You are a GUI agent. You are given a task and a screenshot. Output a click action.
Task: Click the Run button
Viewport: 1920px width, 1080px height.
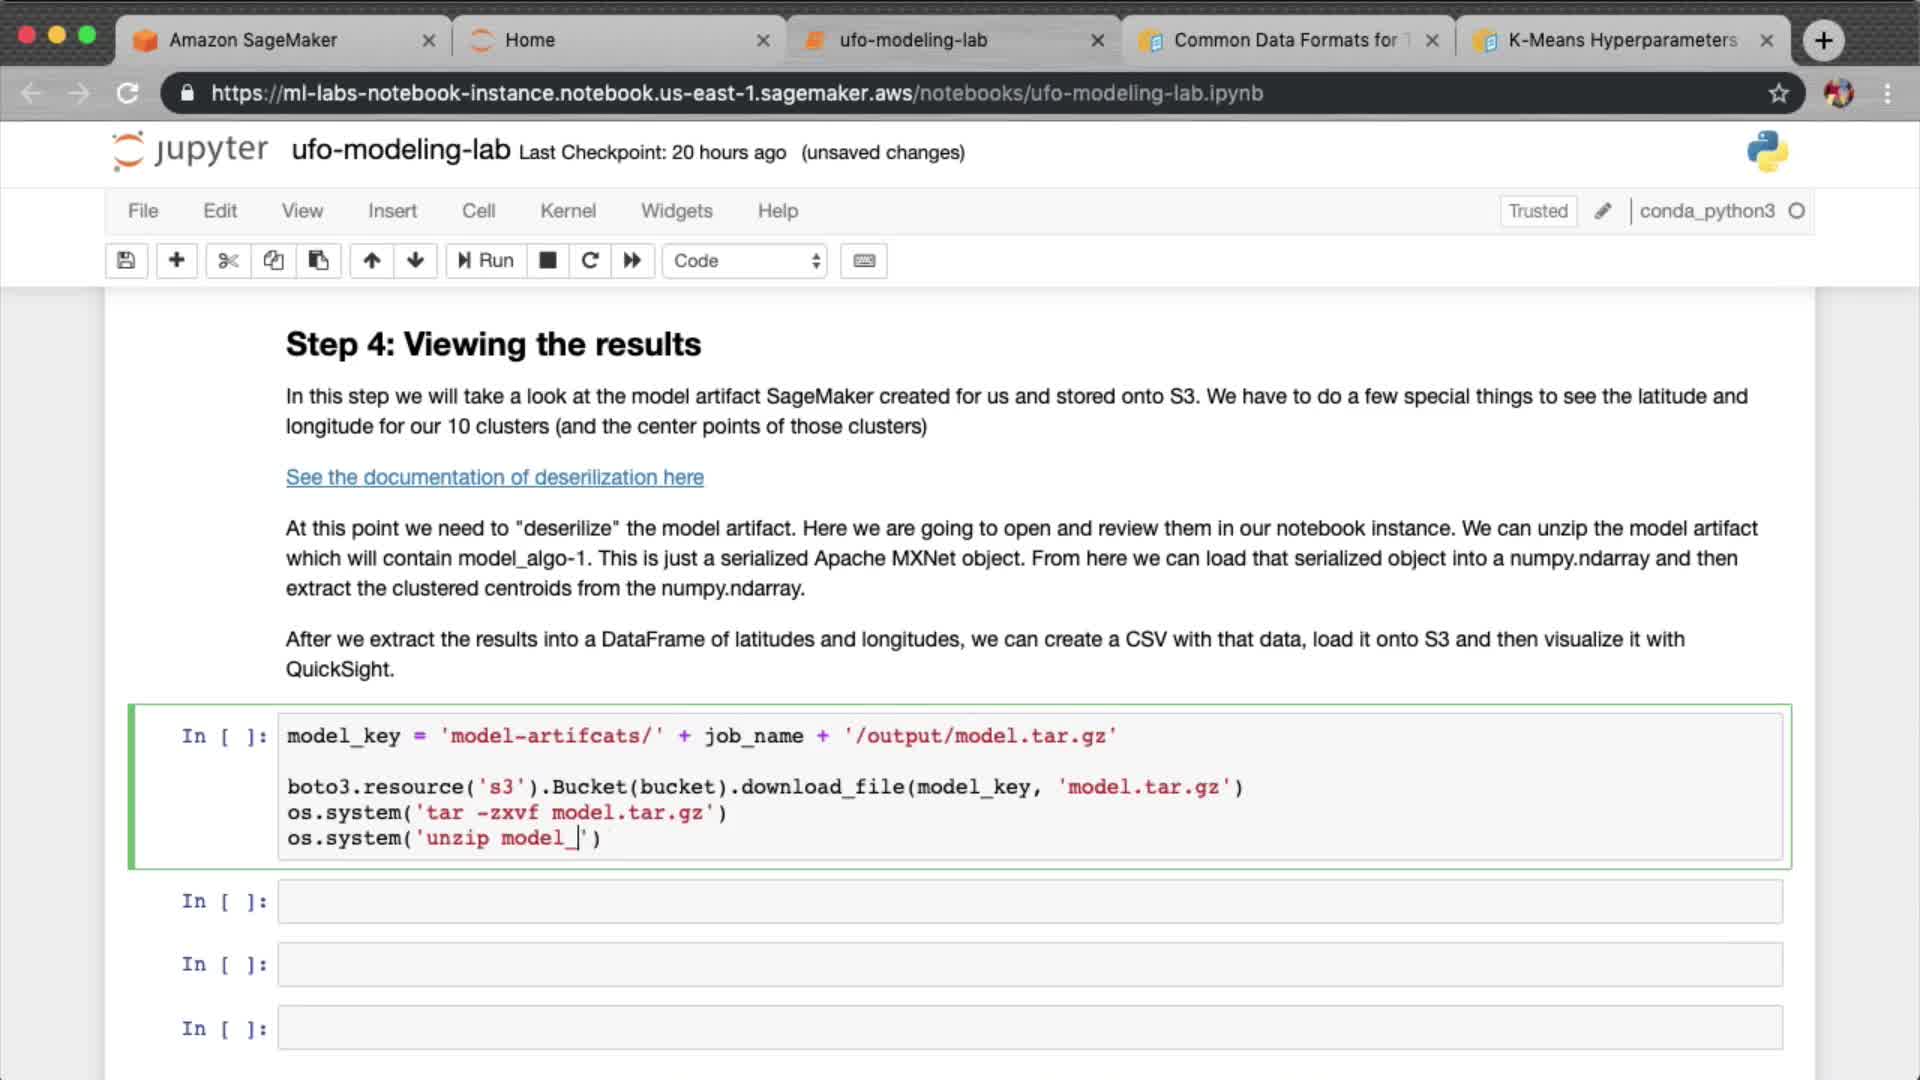486,261
